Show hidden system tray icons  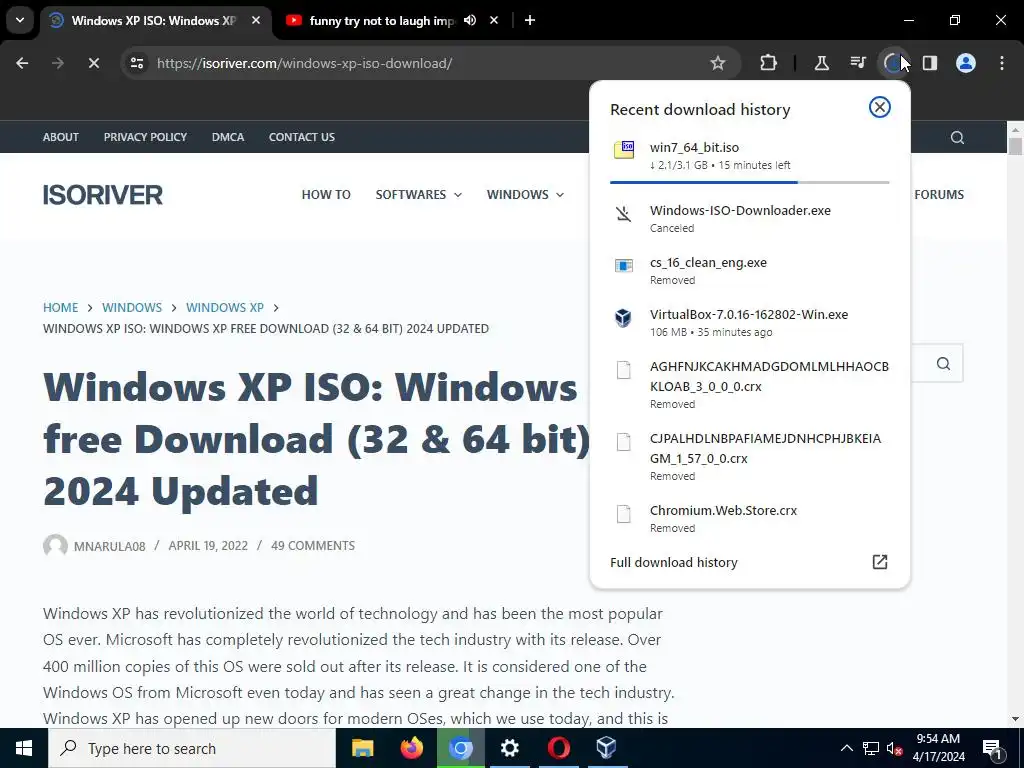[x=846, y=748]
